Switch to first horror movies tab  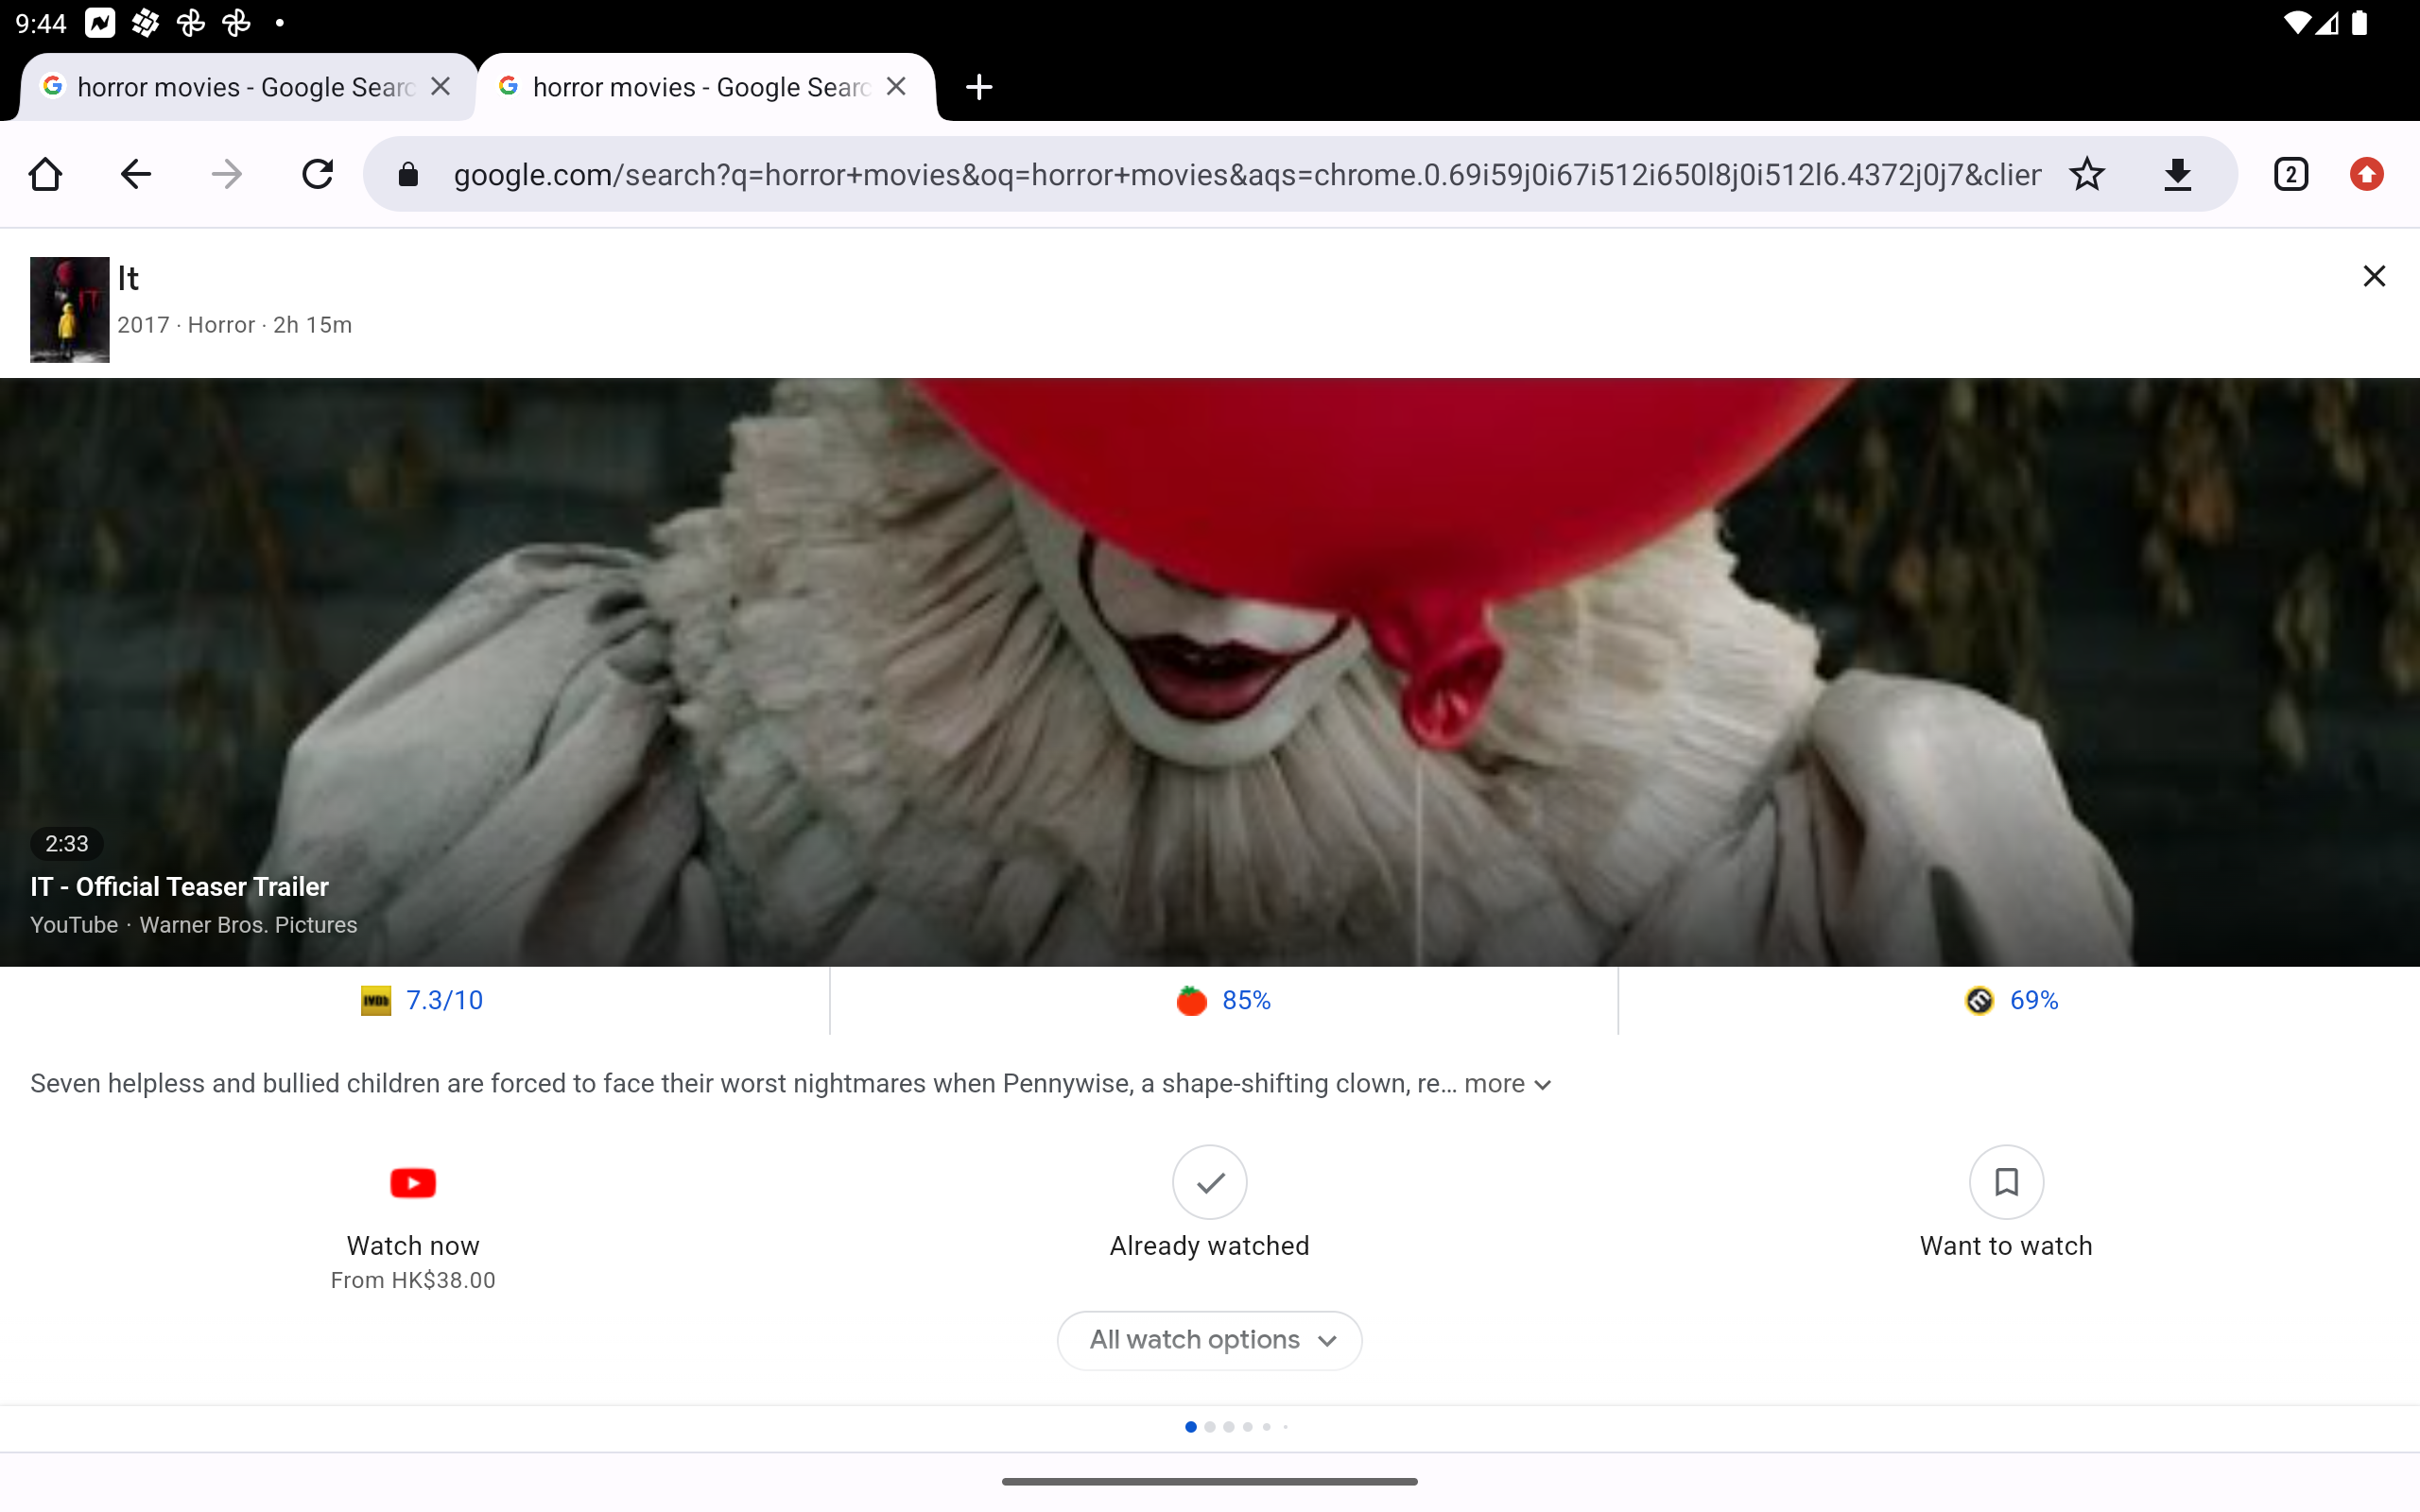click(x=245, y=87)
